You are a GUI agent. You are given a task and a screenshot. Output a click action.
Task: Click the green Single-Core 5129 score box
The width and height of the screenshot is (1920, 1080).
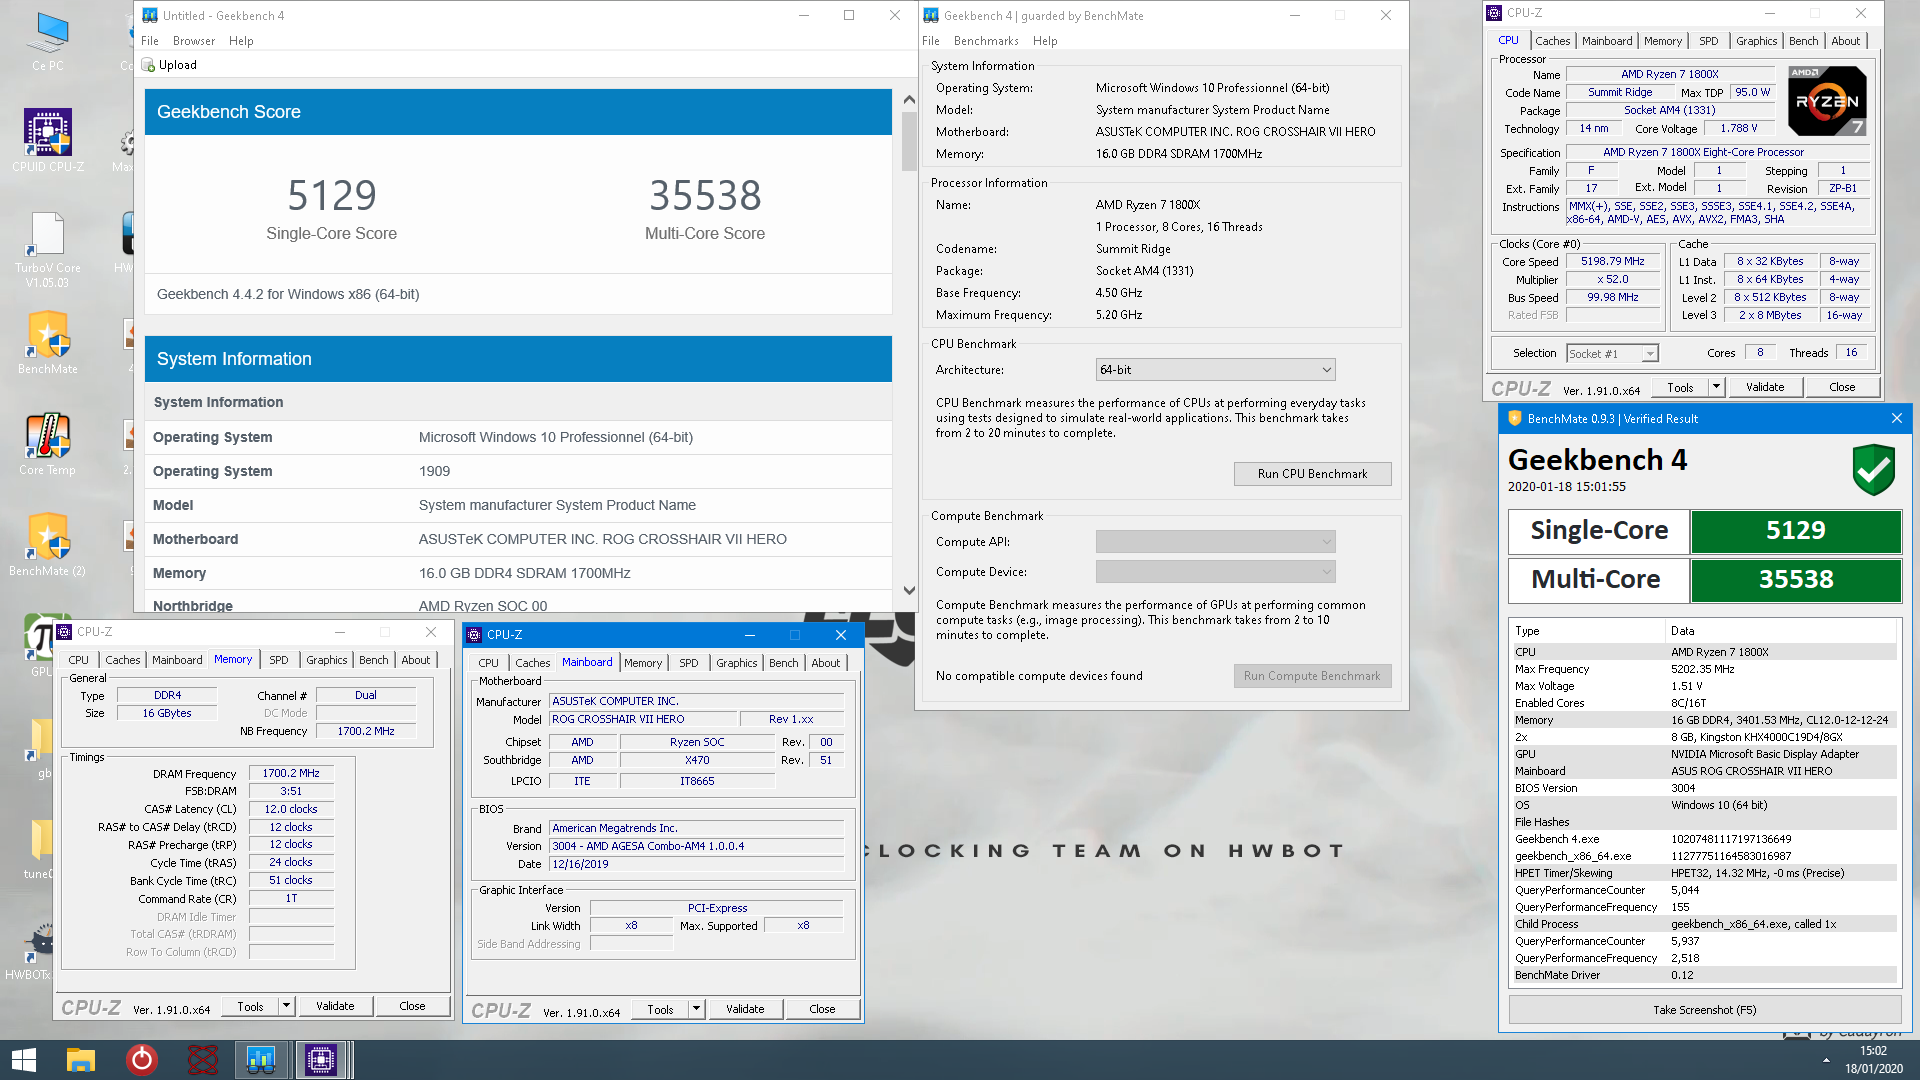coord(1795,531)
